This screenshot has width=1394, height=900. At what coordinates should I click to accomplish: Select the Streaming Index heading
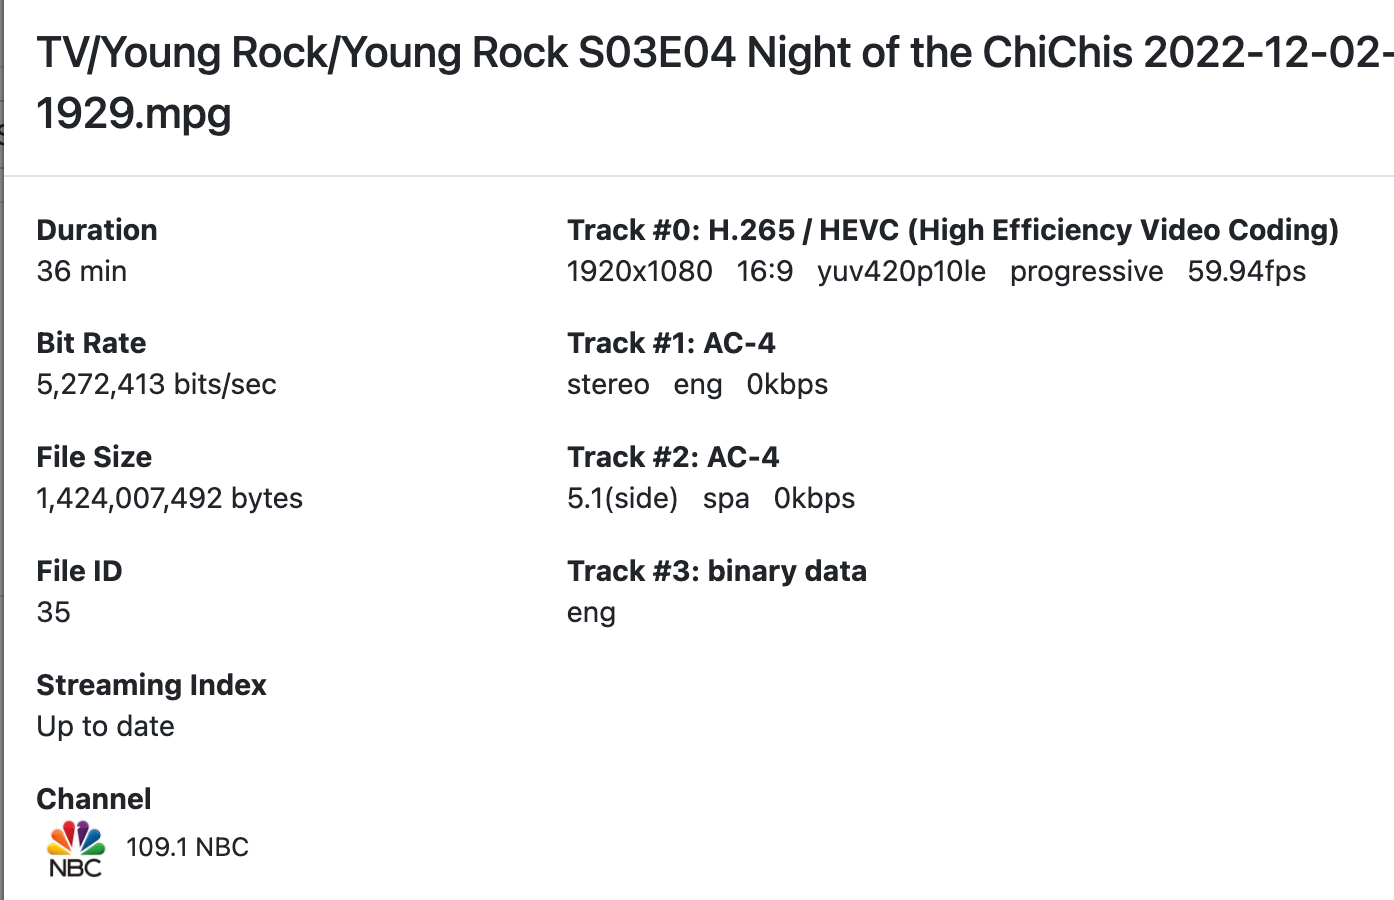point(151,685)
